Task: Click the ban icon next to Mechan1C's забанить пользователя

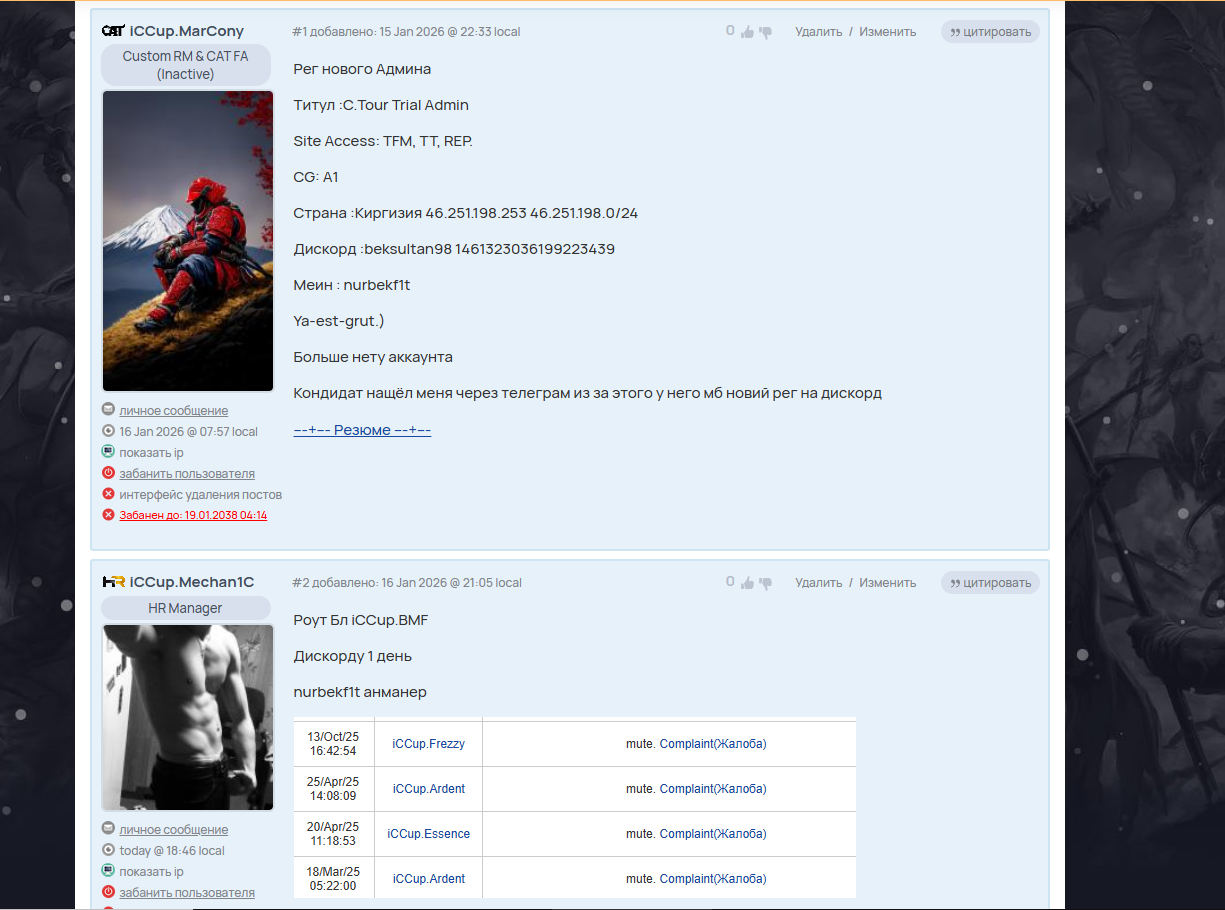Action: point(108,892)
